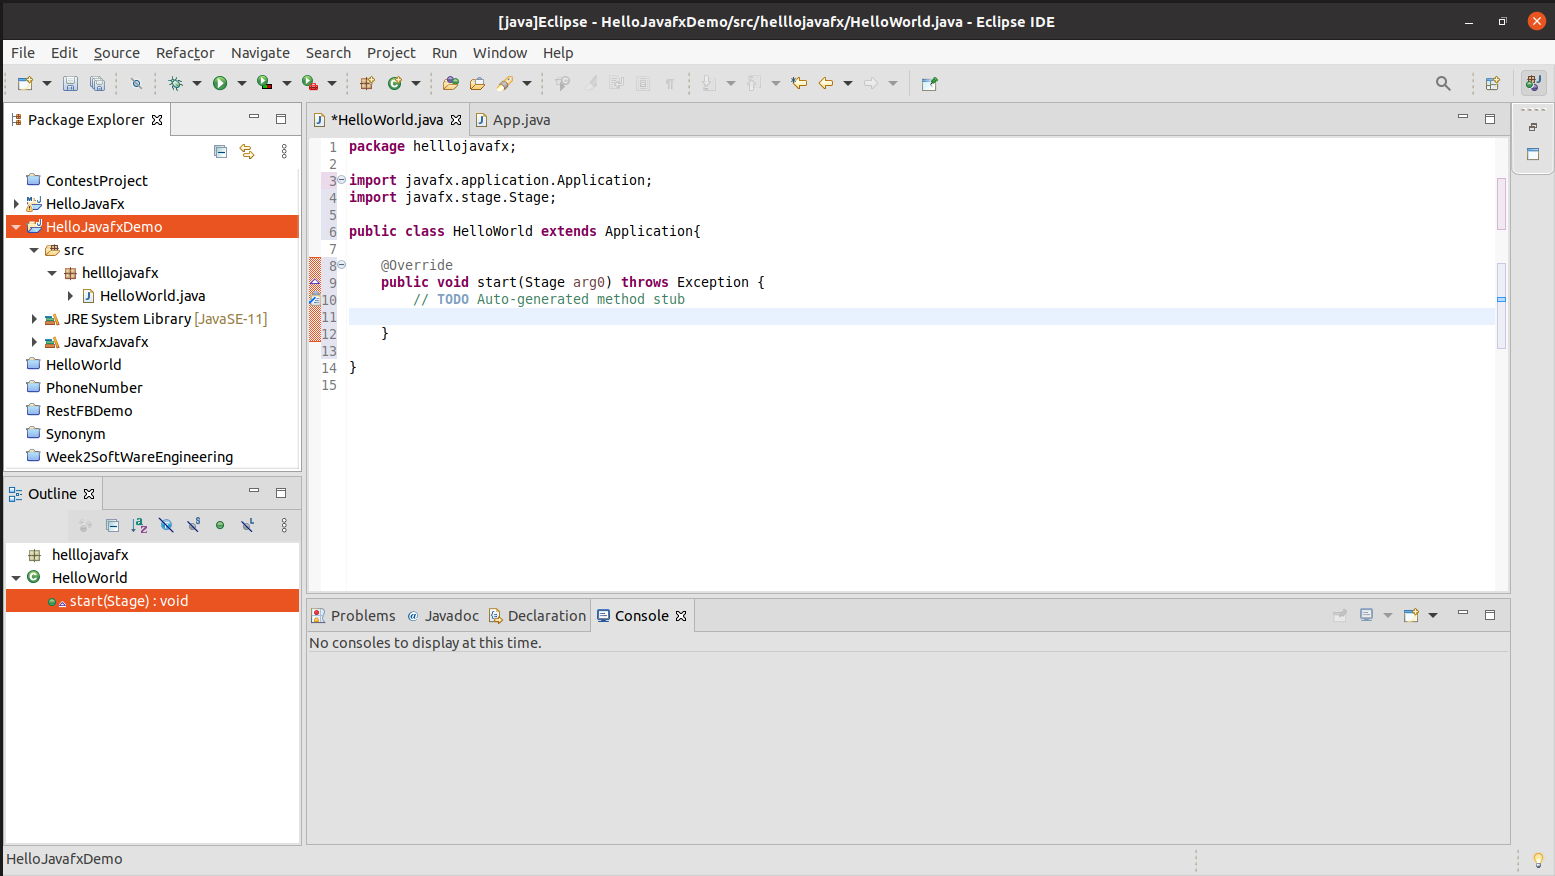
Task: Toggle Hide Static Members in the Outline toolbar
Action: point(193,525)
